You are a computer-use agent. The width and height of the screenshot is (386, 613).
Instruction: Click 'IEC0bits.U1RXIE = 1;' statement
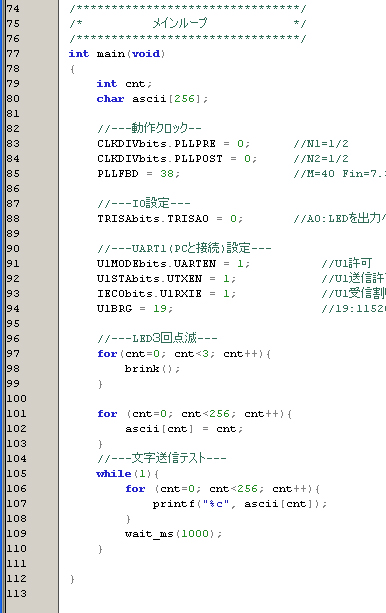(166, 293)
